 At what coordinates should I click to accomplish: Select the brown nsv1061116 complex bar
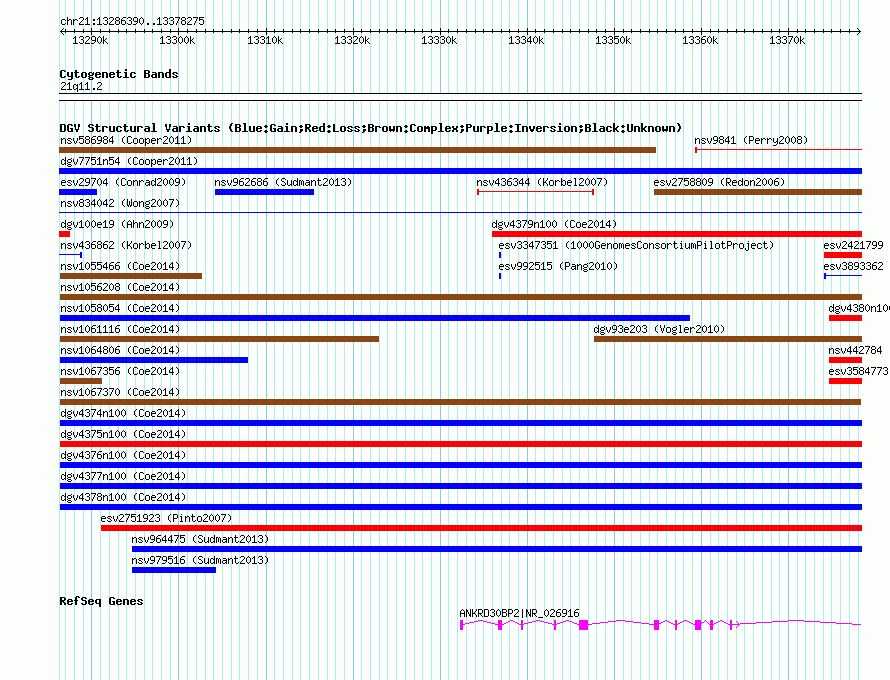point(219,339)
